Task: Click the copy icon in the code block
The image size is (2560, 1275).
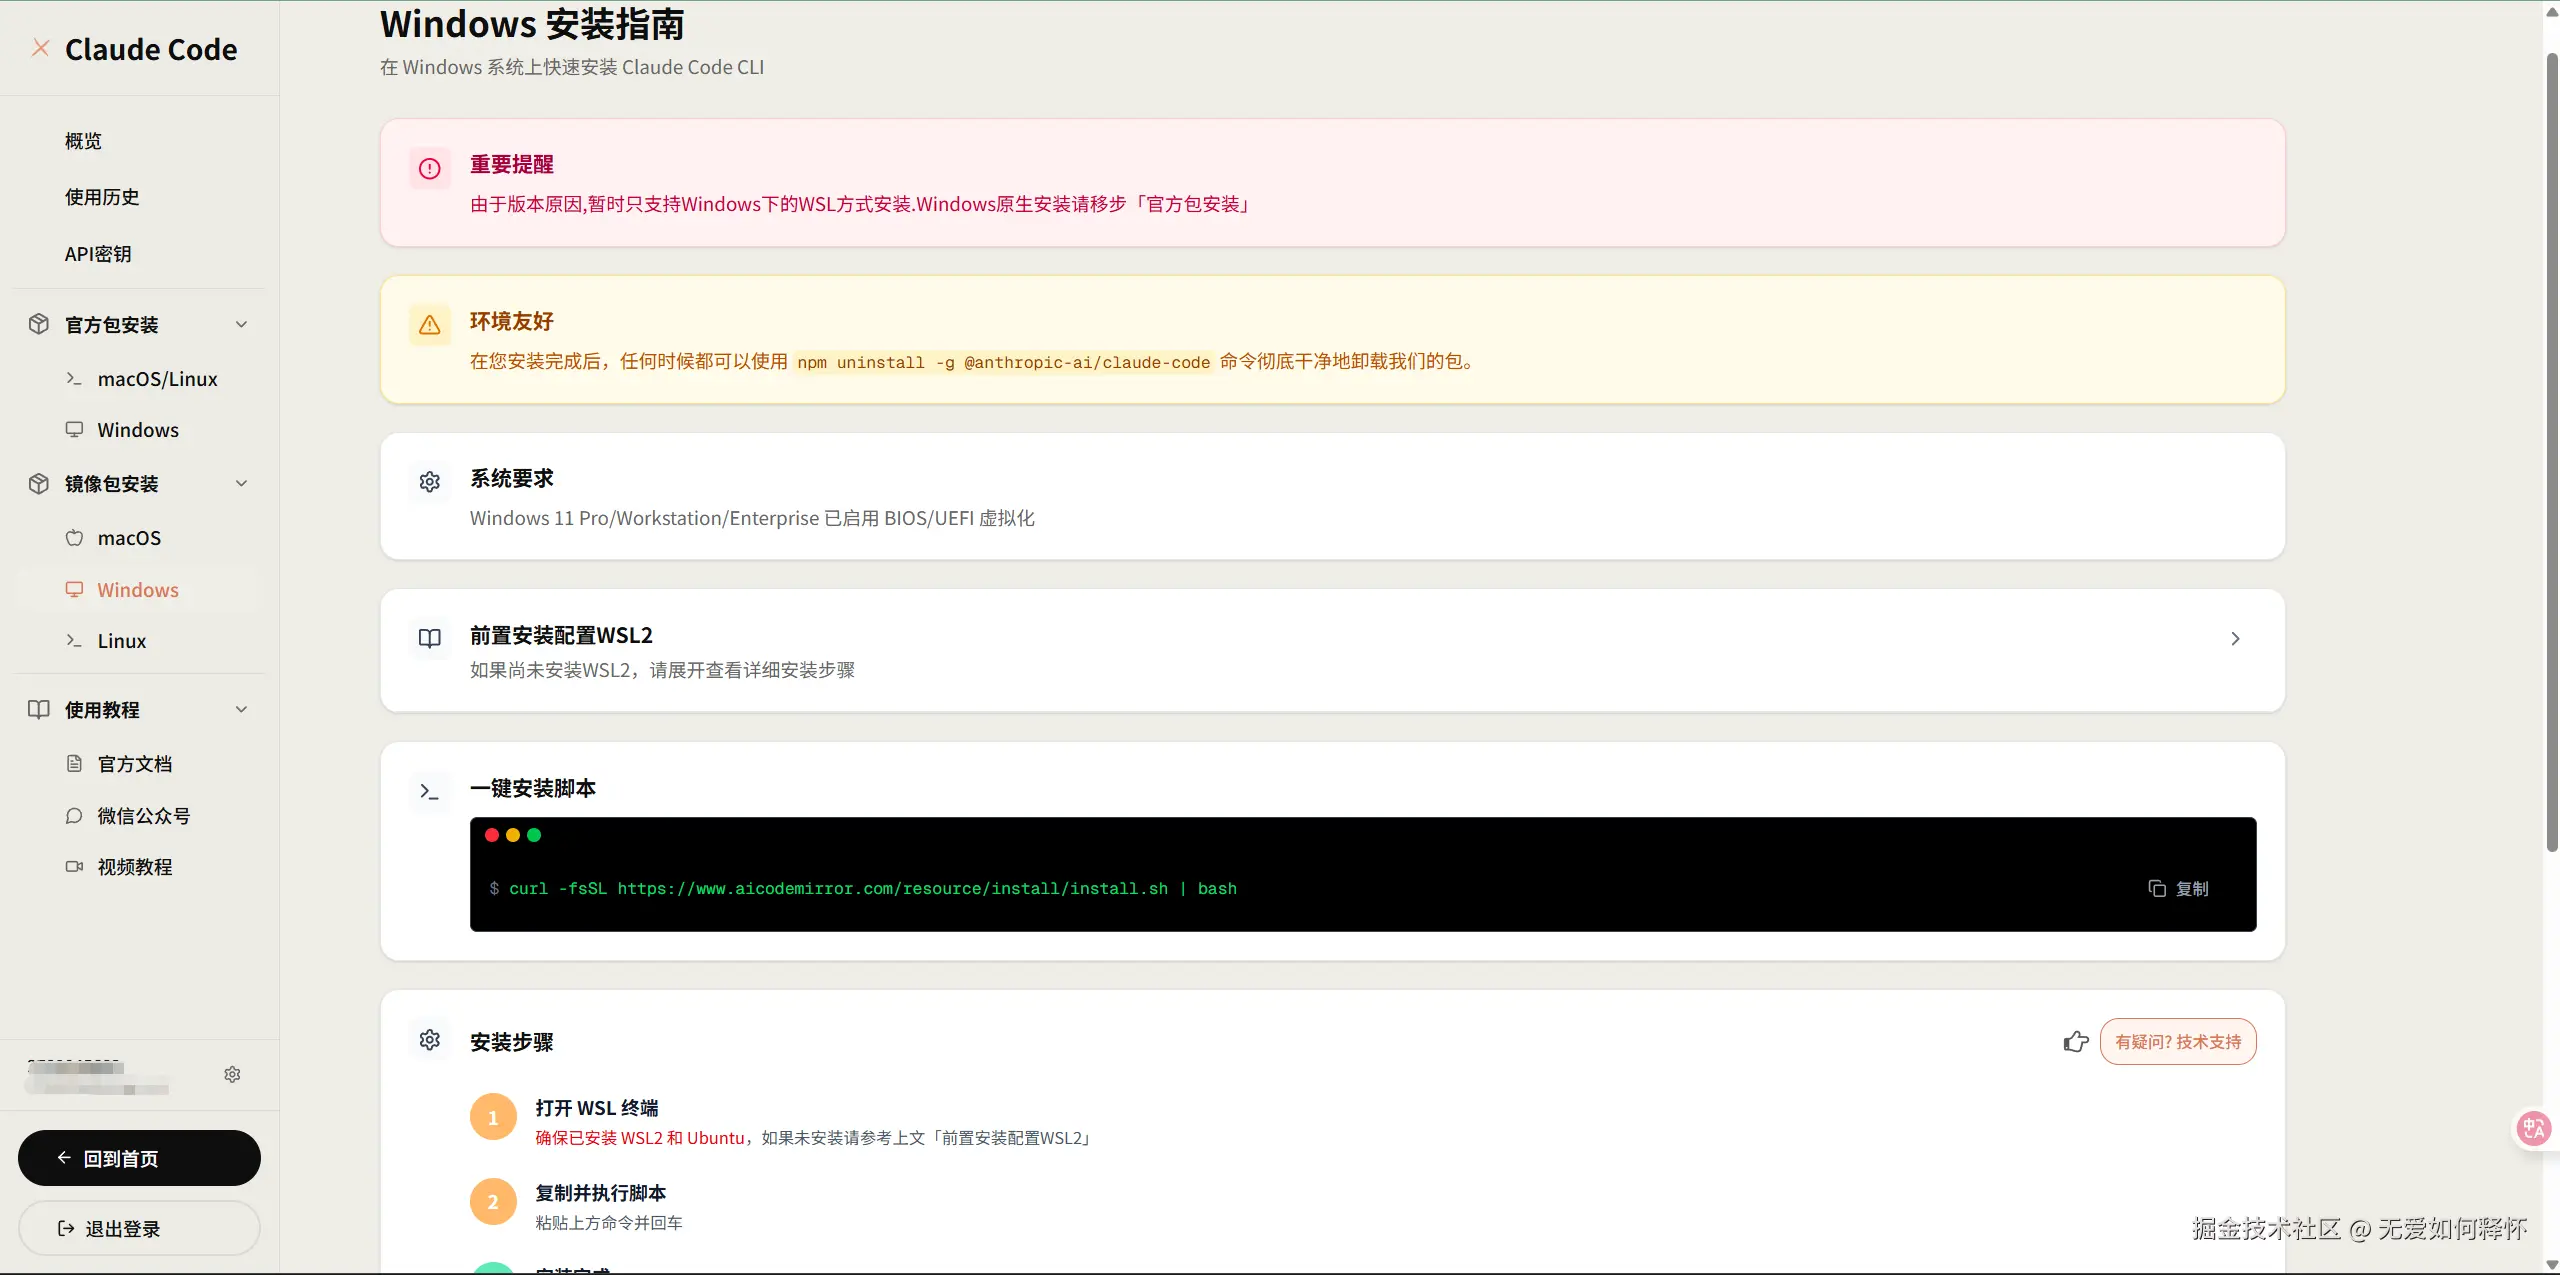Action: point(2157,888)
